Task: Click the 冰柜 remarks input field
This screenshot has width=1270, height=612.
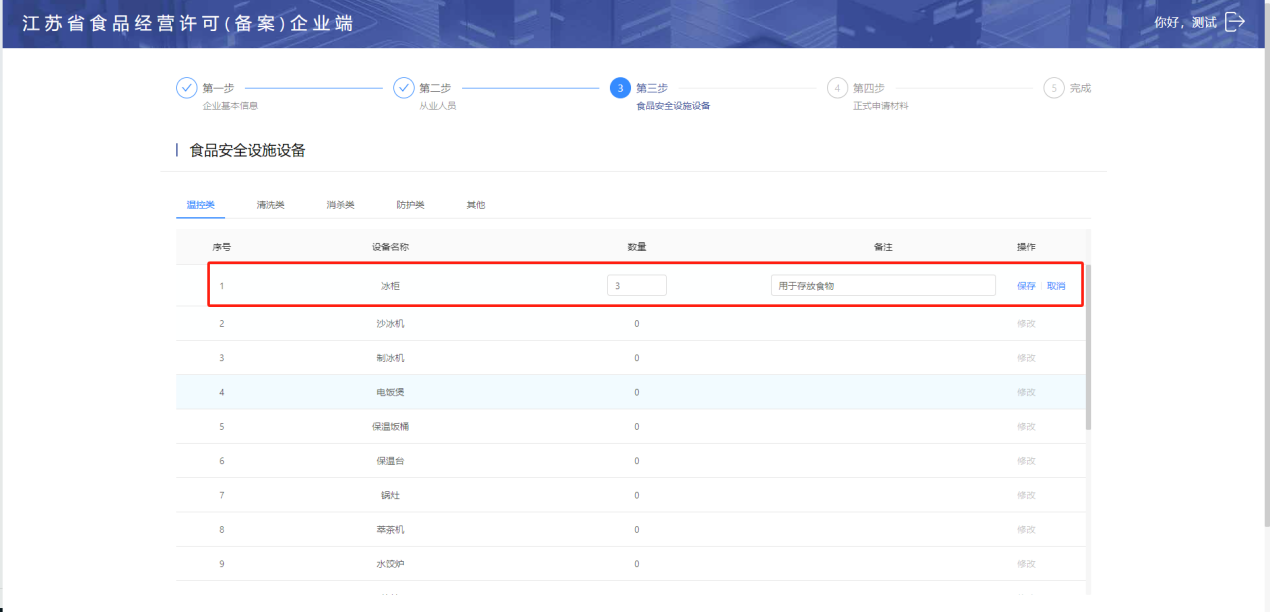Action: pyautogui.click(x=882, y=286)
